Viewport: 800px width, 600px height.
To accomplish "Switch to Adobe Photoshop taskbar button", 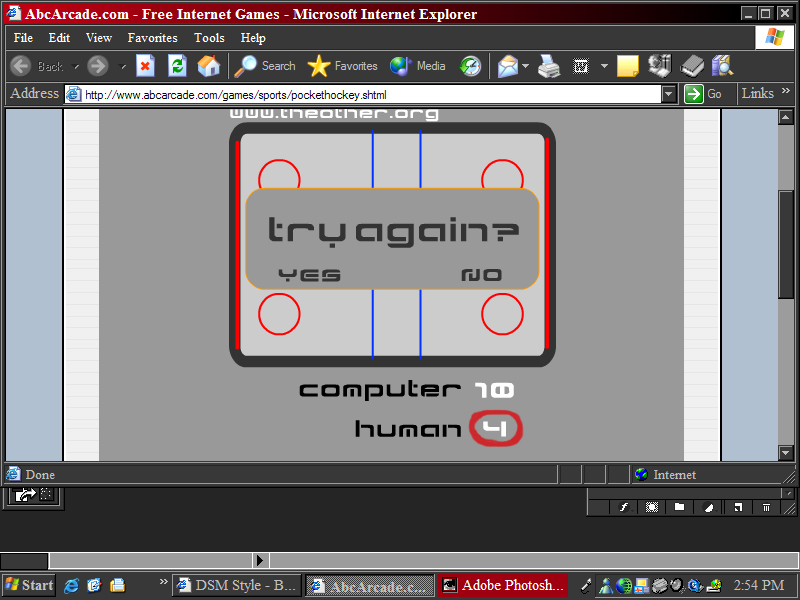I will tap(503, 585).
